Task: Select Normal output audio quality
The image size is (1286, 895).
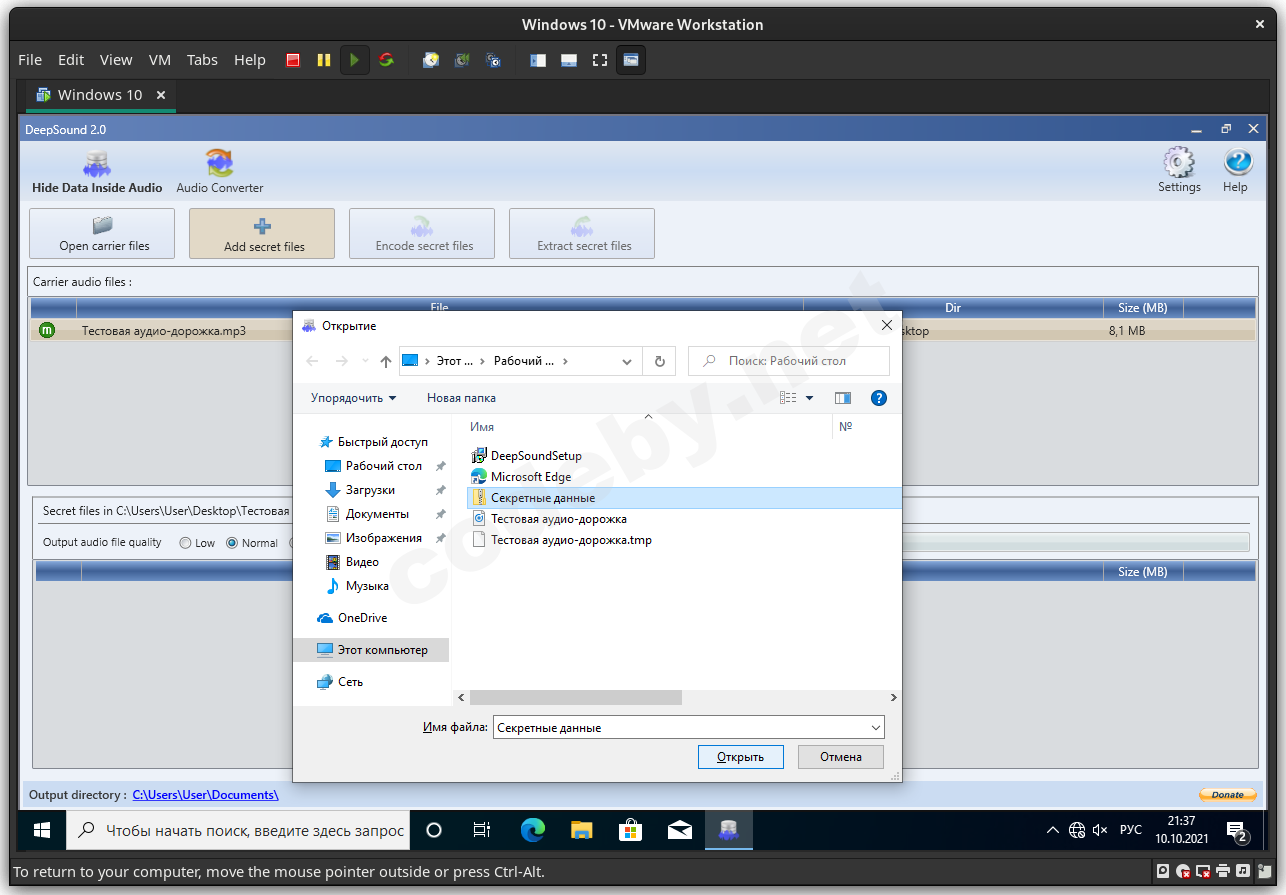Action: coord(232,543)
